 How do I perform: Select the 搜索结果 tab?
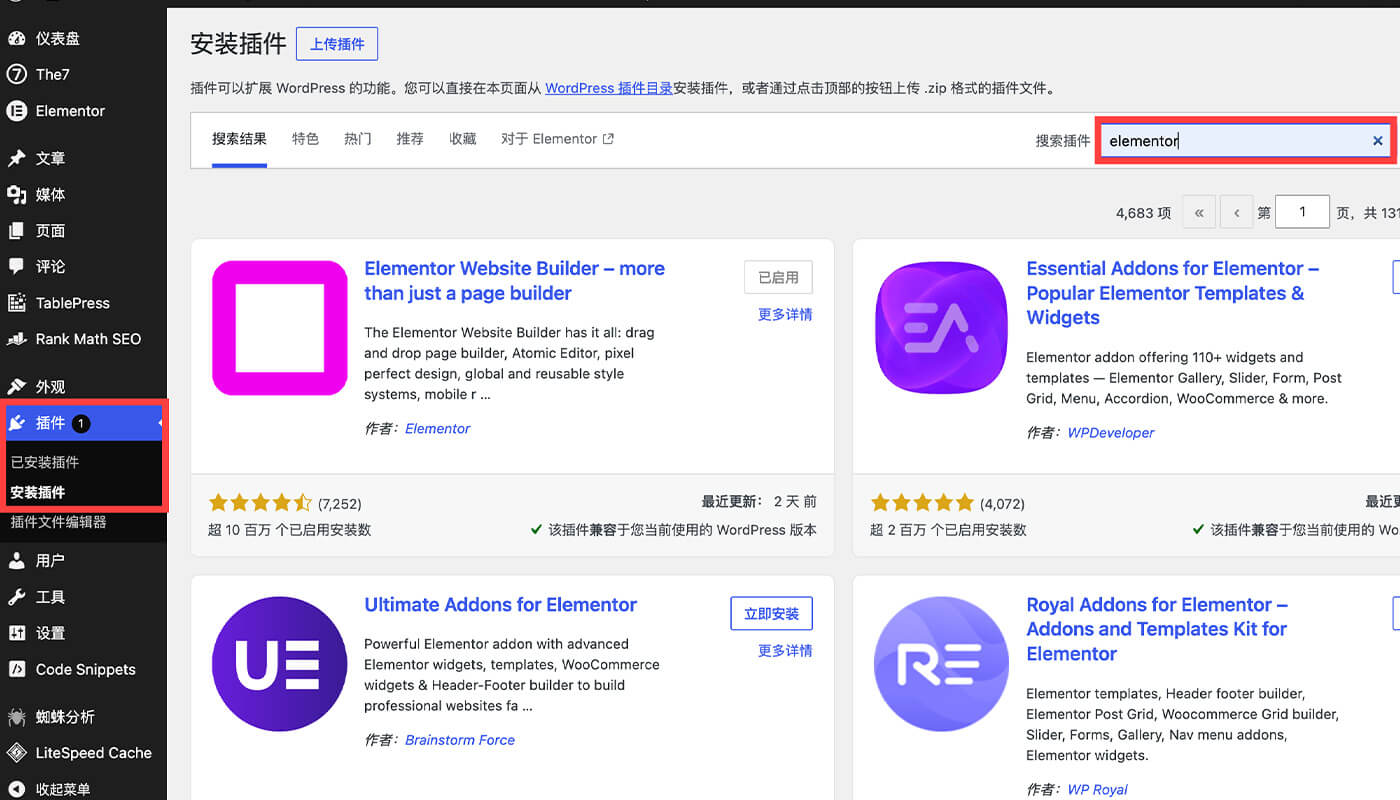pyautogui.click(x=239, y=139)
